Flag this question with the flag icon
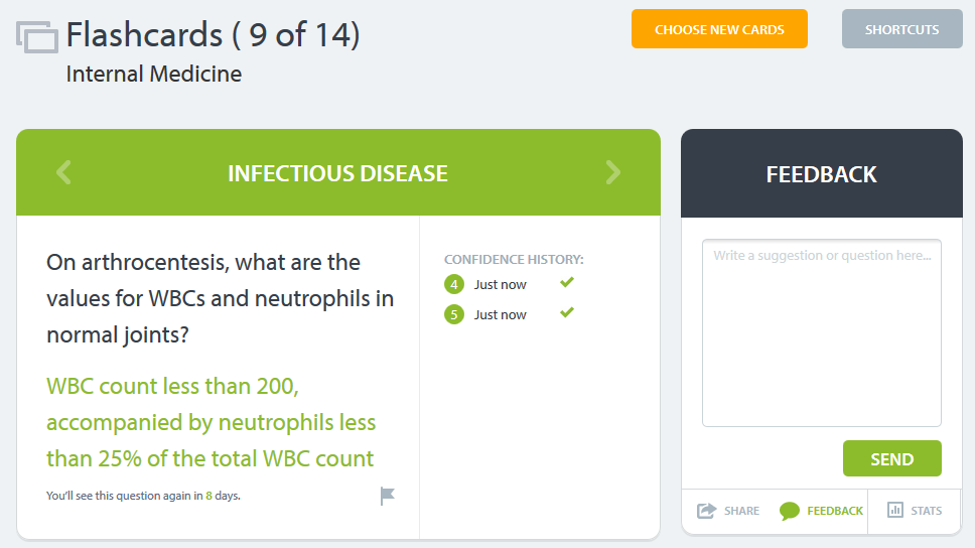 (x=387, y=496)
